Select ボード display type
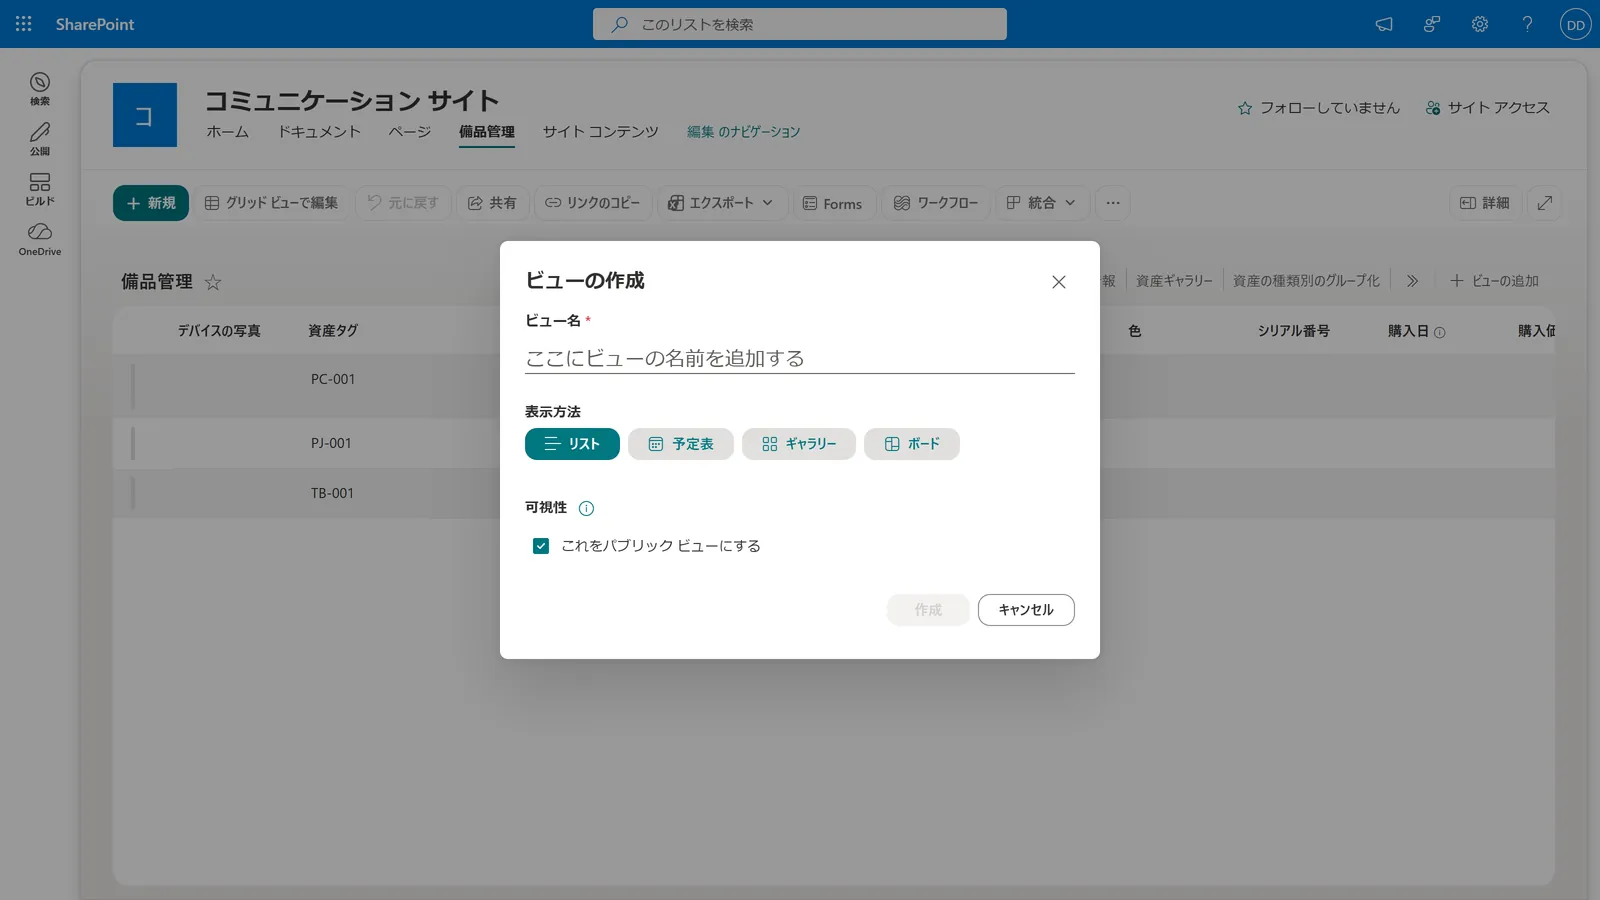 tap(912, 444)
